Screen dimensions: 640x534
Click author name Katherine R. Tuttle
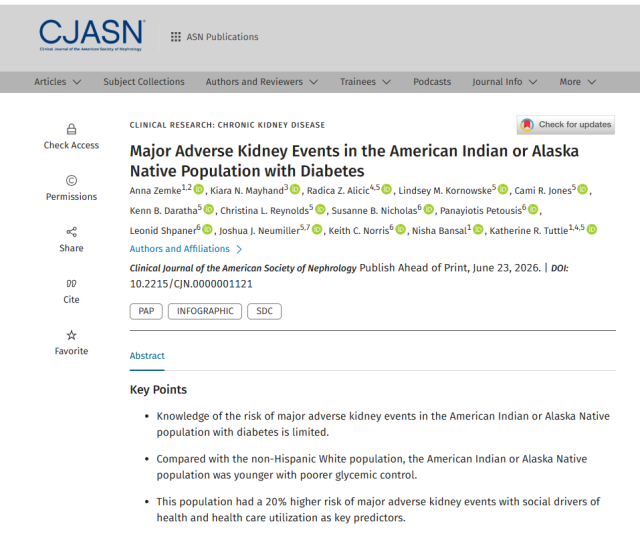point(528,231)
